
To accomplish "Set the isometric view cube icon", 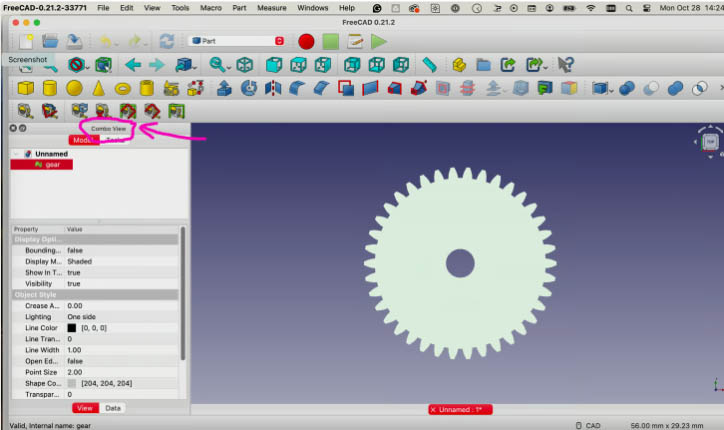I will [x=245, y=65].
